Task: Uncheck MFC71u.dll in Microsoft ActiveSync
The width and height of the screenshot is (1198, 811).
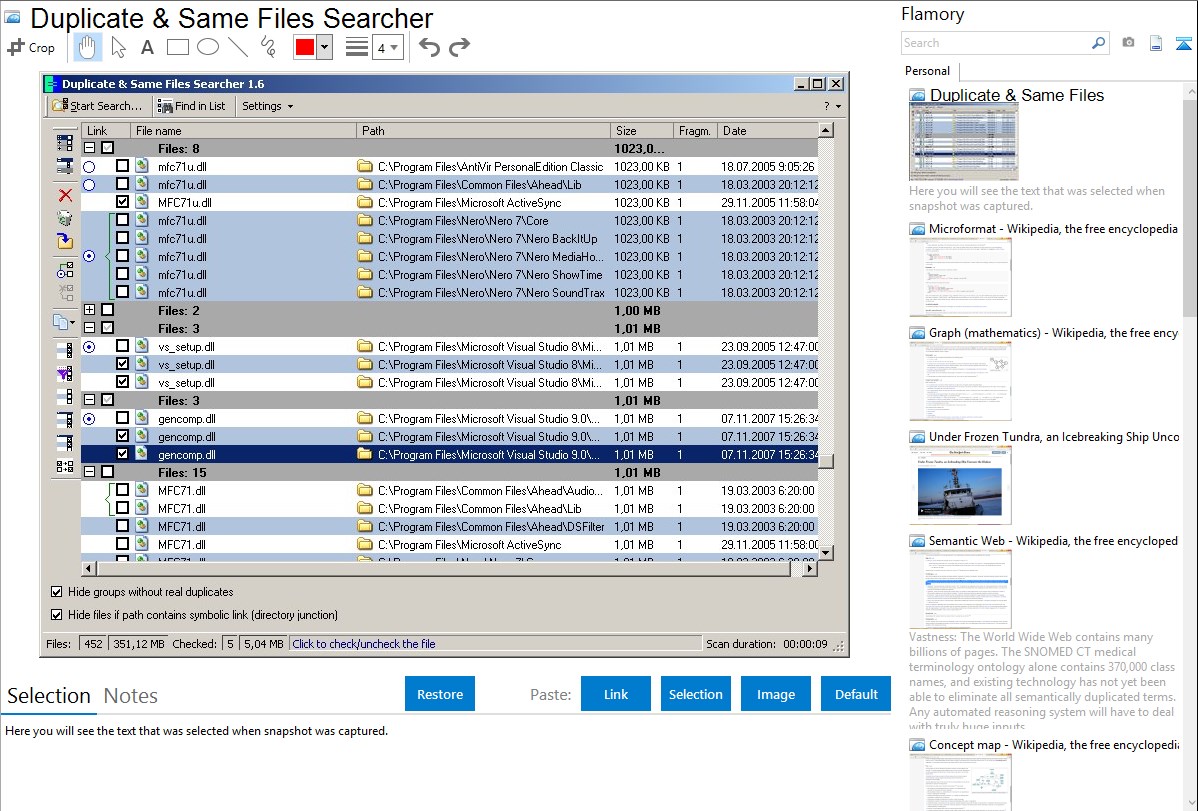Action: click(x=122, y=202)
